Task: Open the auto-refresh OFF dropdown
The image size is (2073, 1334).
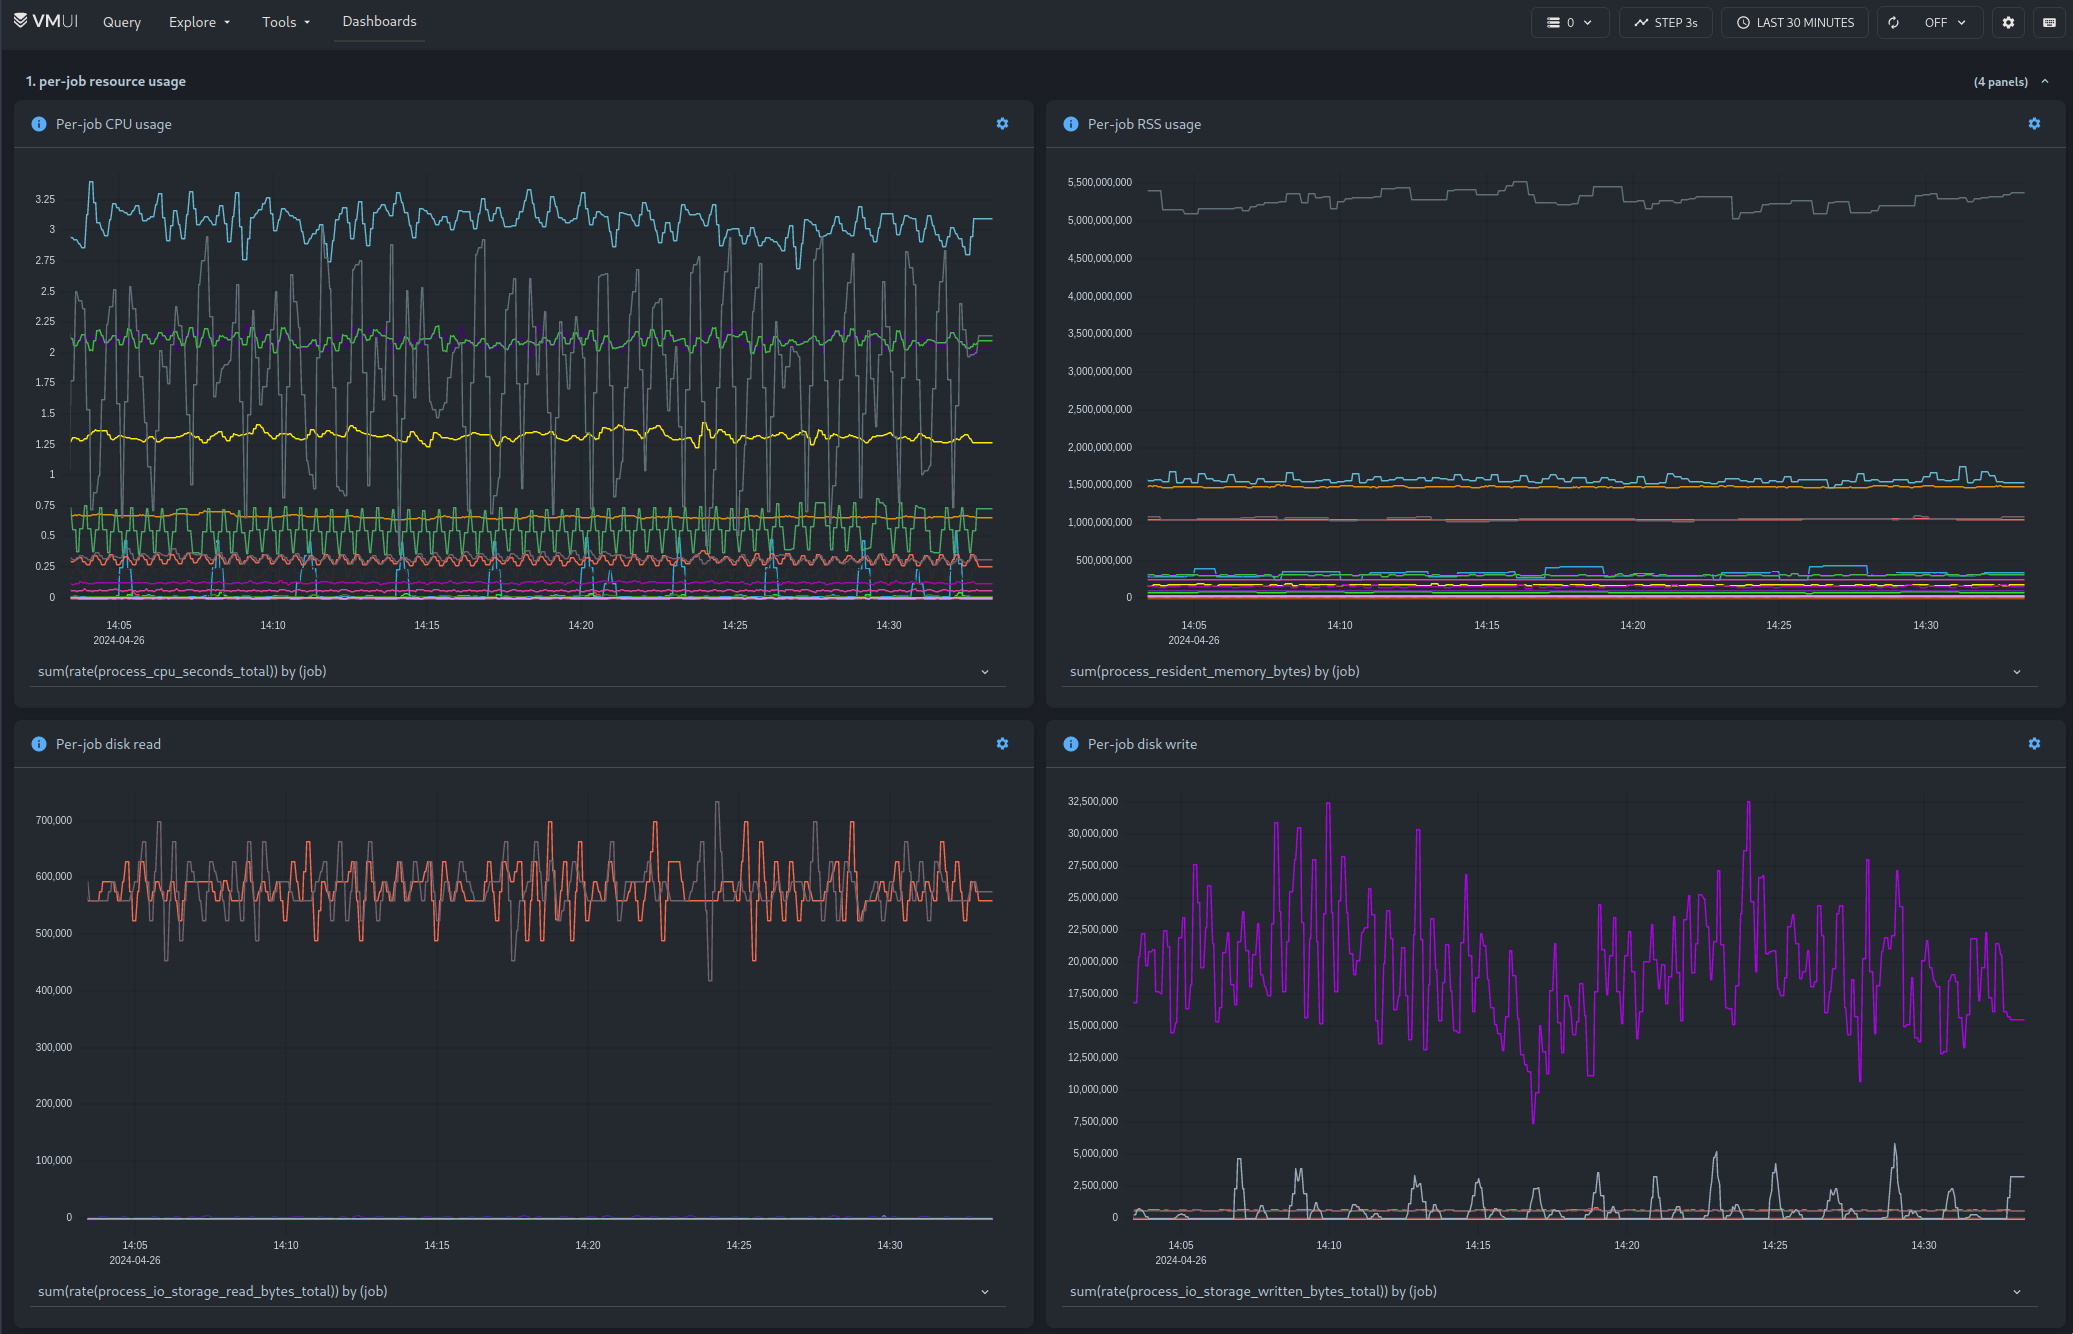Action: pos(1945,22)
